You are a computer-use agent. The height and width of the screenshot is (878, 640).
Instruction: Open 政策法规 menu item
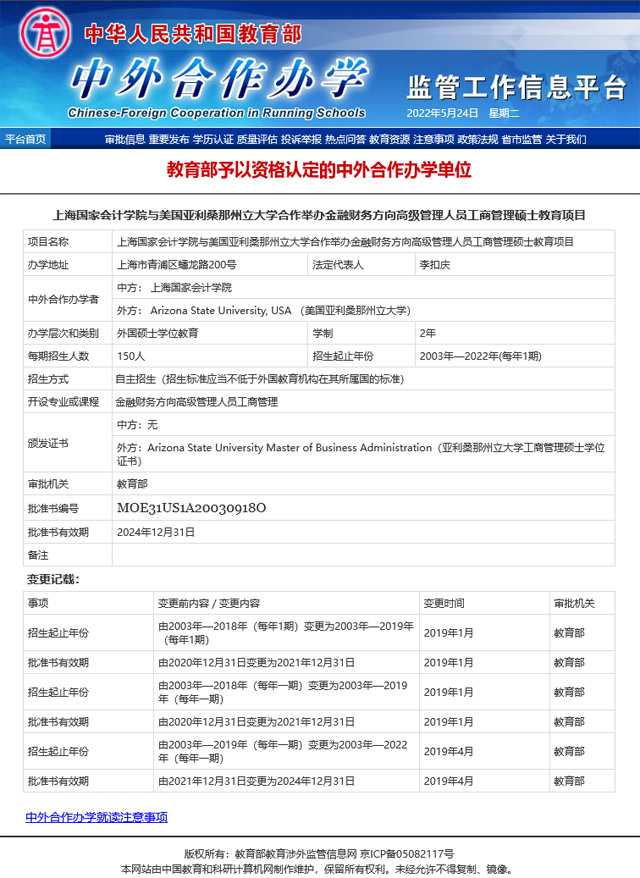click(478, 139)
